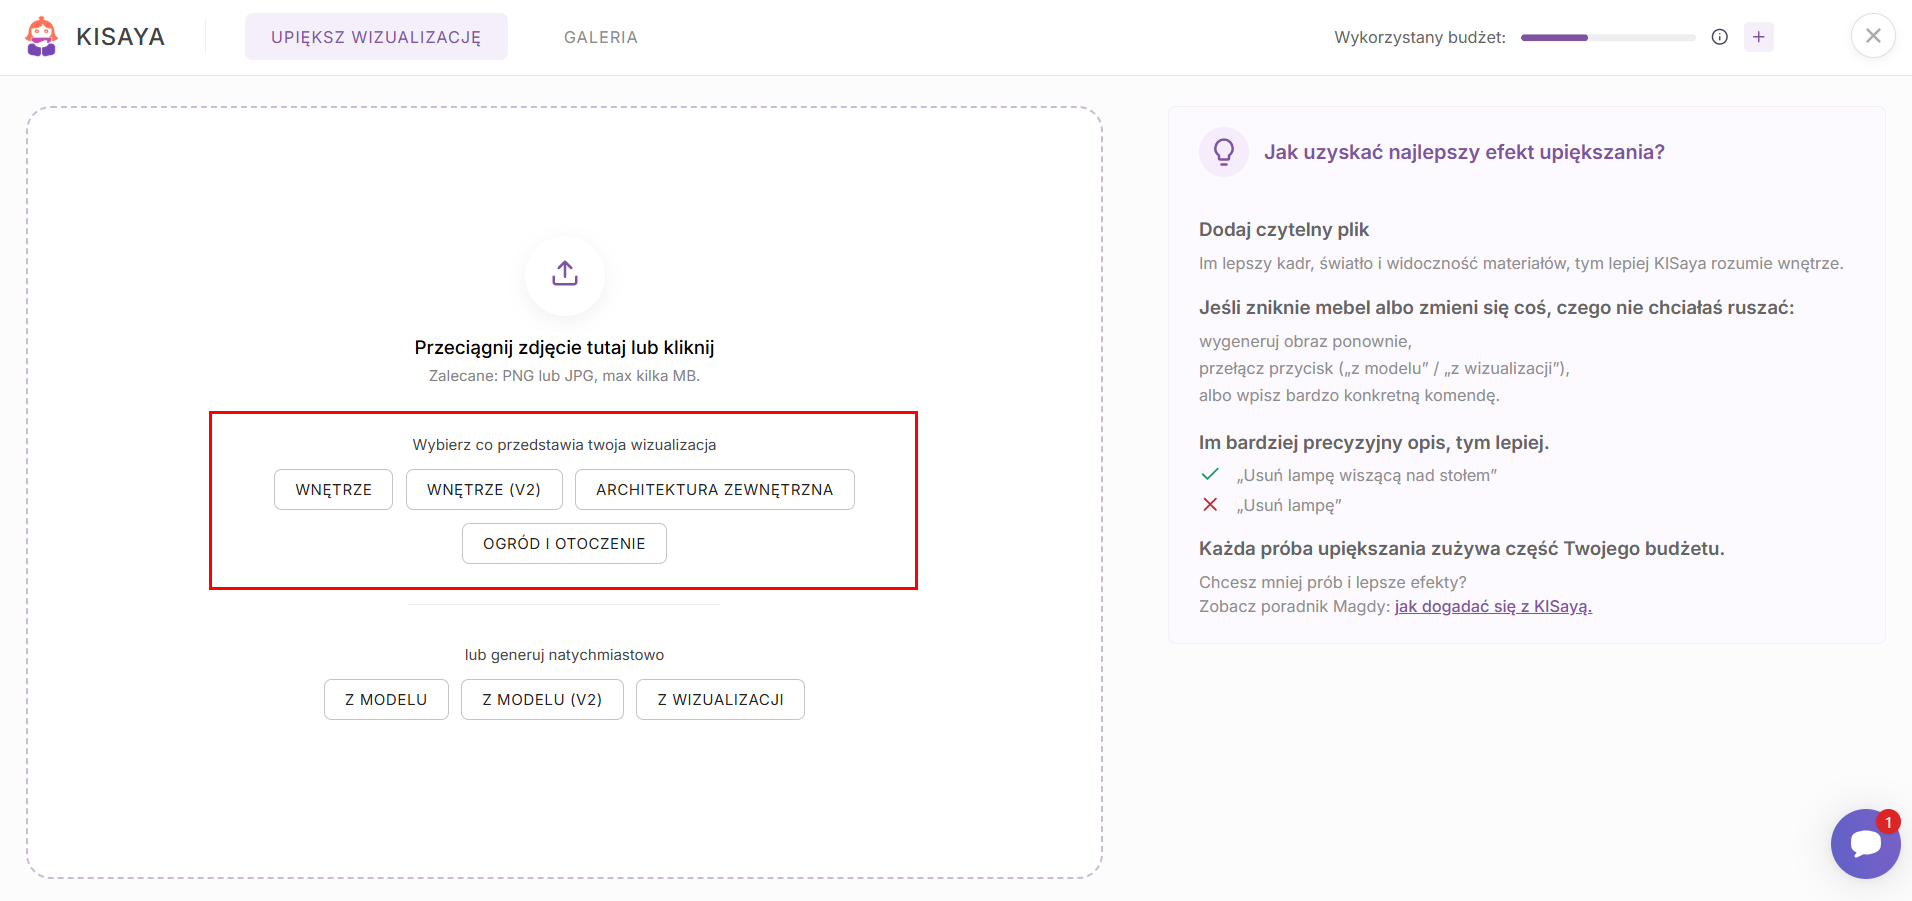
Task: Click the KISAYA brand name
Action: click(x=120, y=37)
